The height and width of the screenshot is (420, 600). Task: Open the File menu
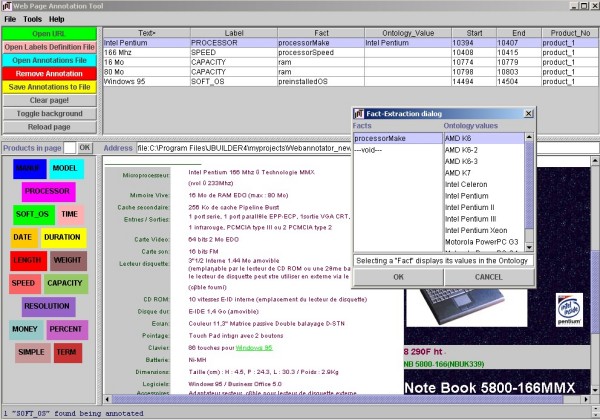10,19
